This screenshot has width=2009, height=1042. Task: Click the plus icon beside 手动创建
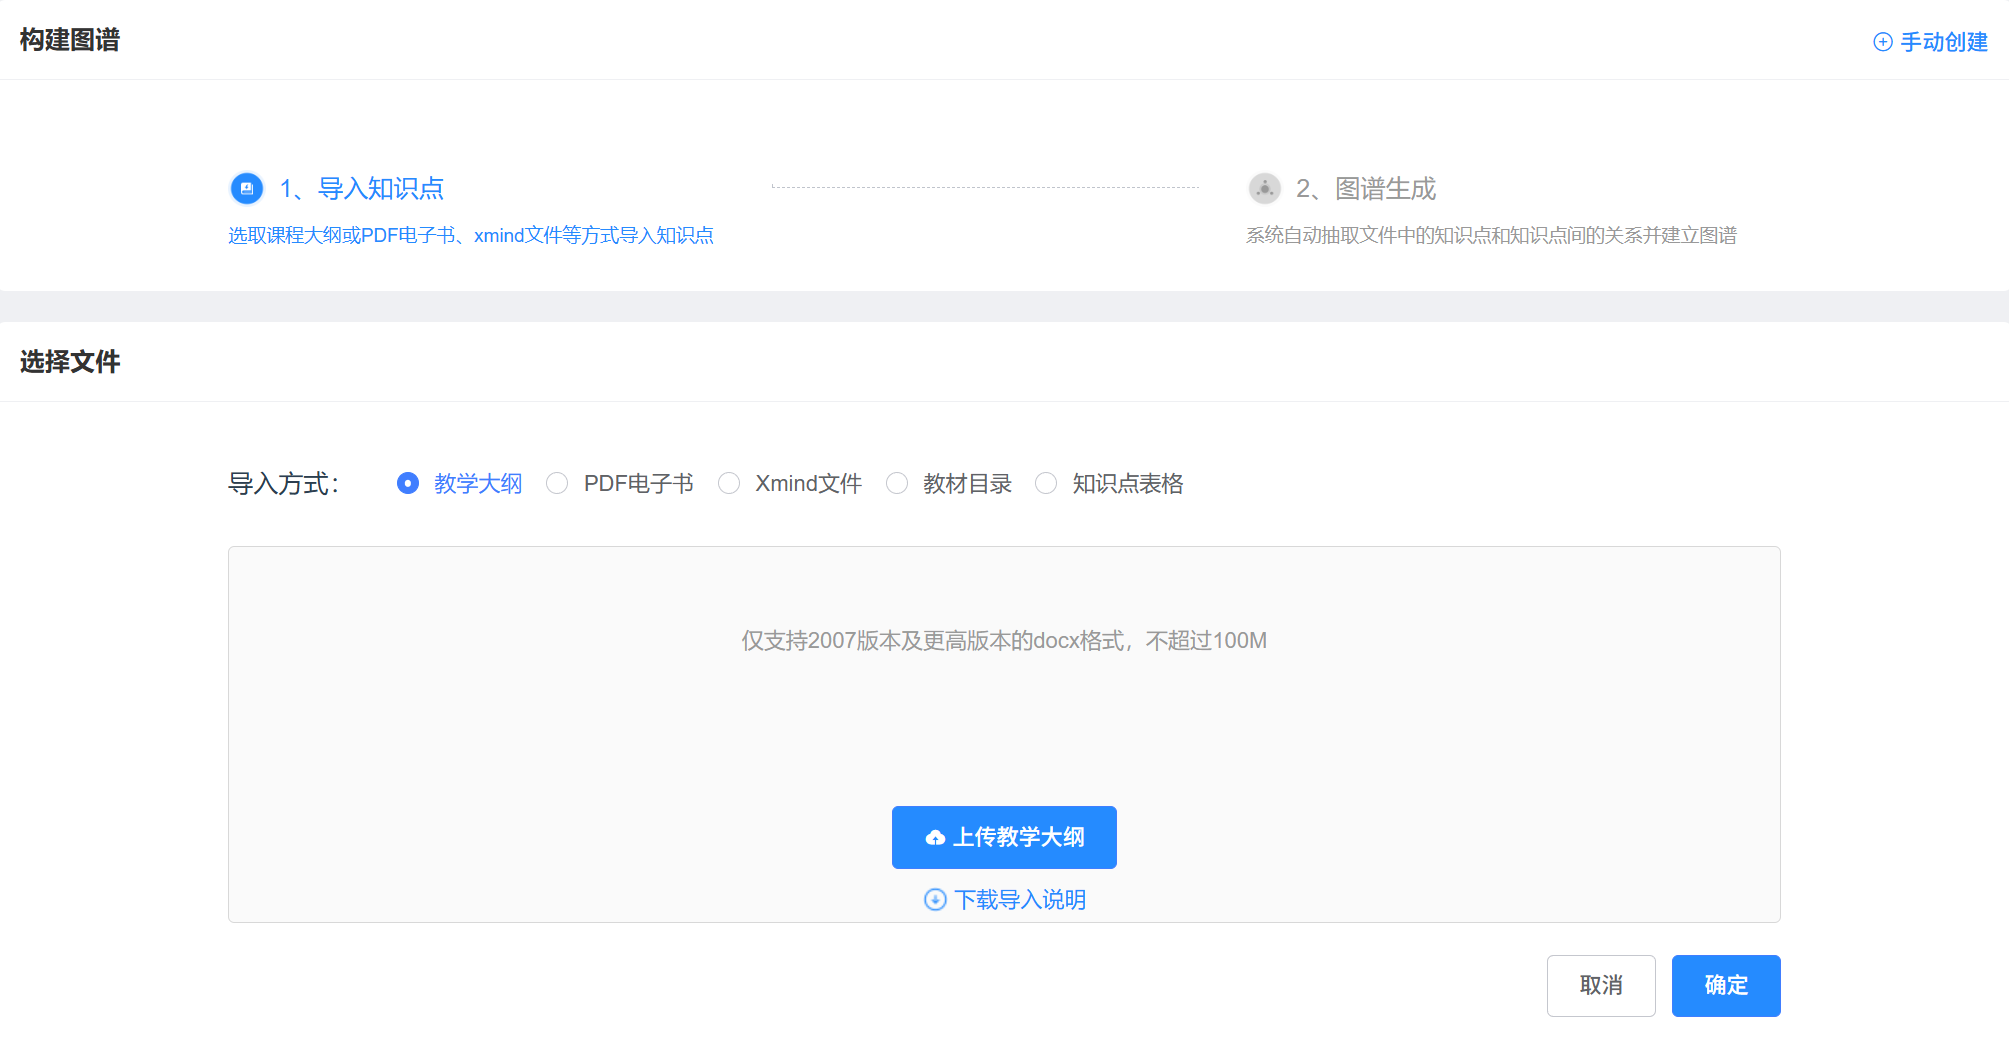click(x=1882, y=42)
